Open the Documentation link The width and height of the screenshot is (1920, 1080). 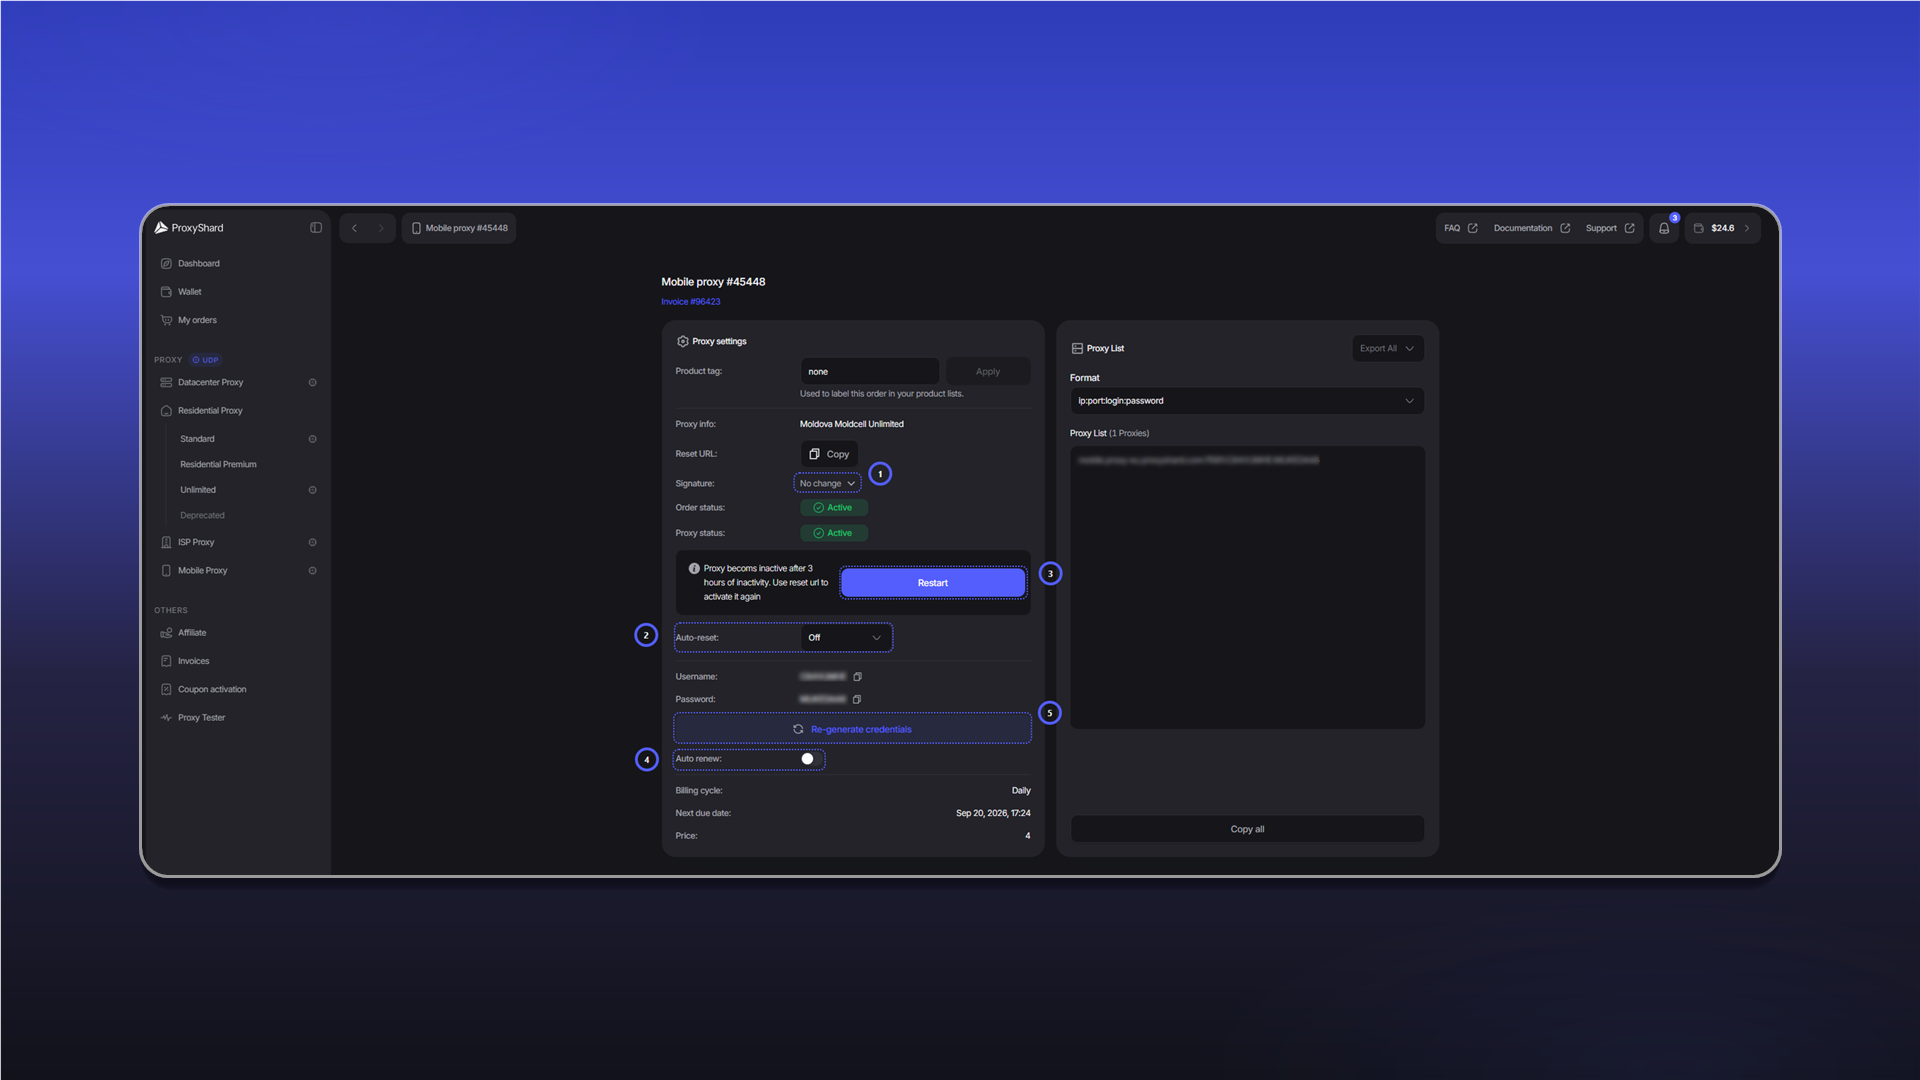(1532, 228)
